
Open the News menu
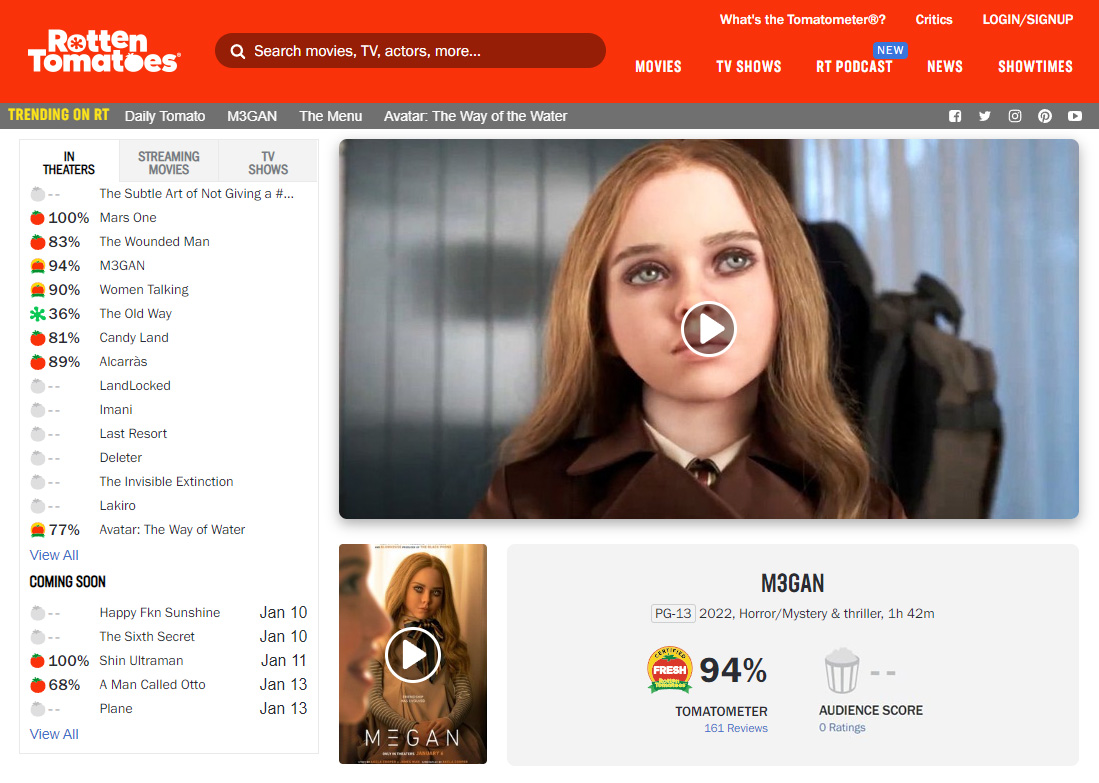coord(945,67)
